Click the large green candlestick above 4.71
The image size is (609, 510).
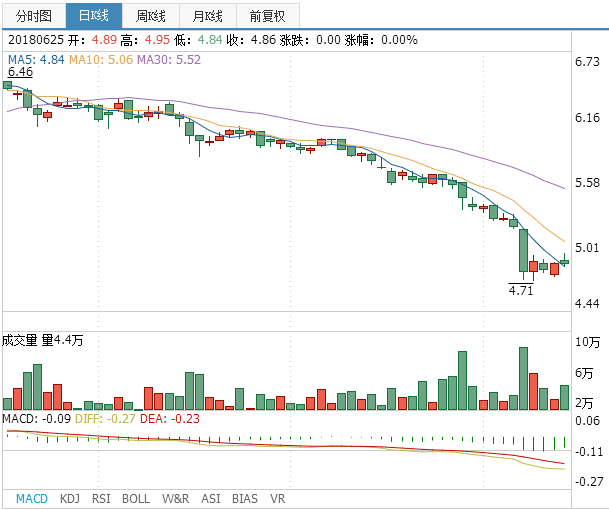coord(524,251)
